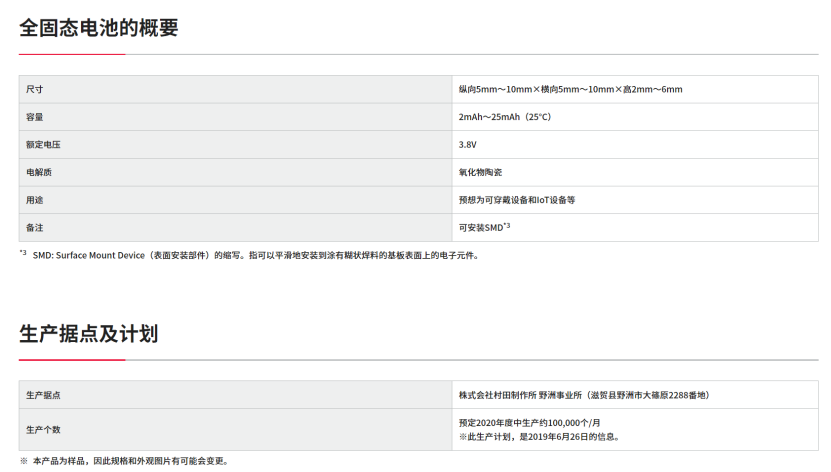
Task: Click the 备注 row label
Action: [x=35, y=228]
